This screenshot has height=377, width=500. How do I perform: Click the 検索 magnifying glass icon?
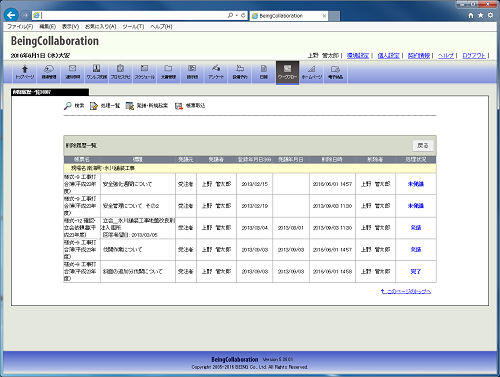[68, 106]
